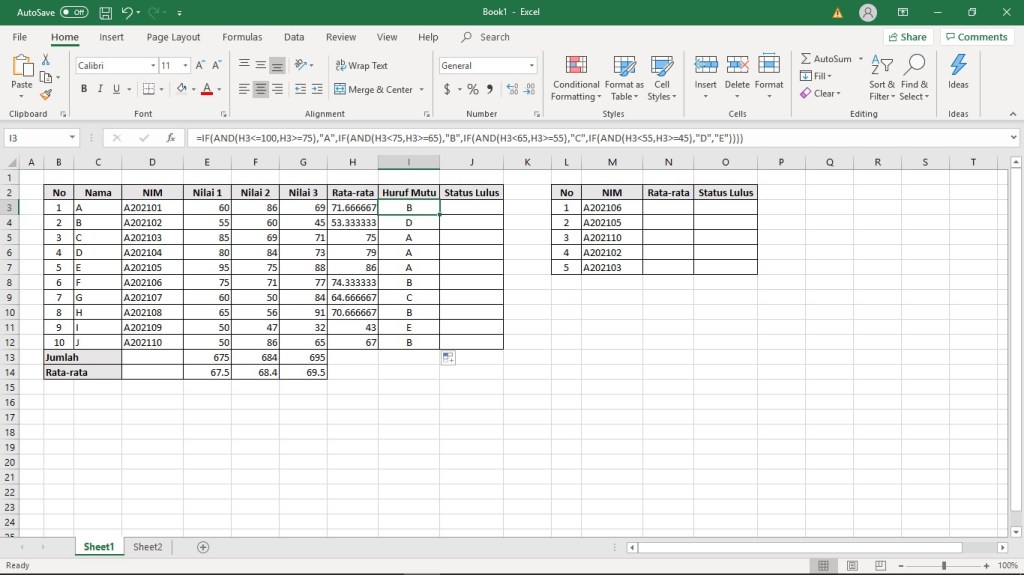Screen dimensions: 1024x575
Task: Click the zoom slider in status bar
Action: coord(943,566)
